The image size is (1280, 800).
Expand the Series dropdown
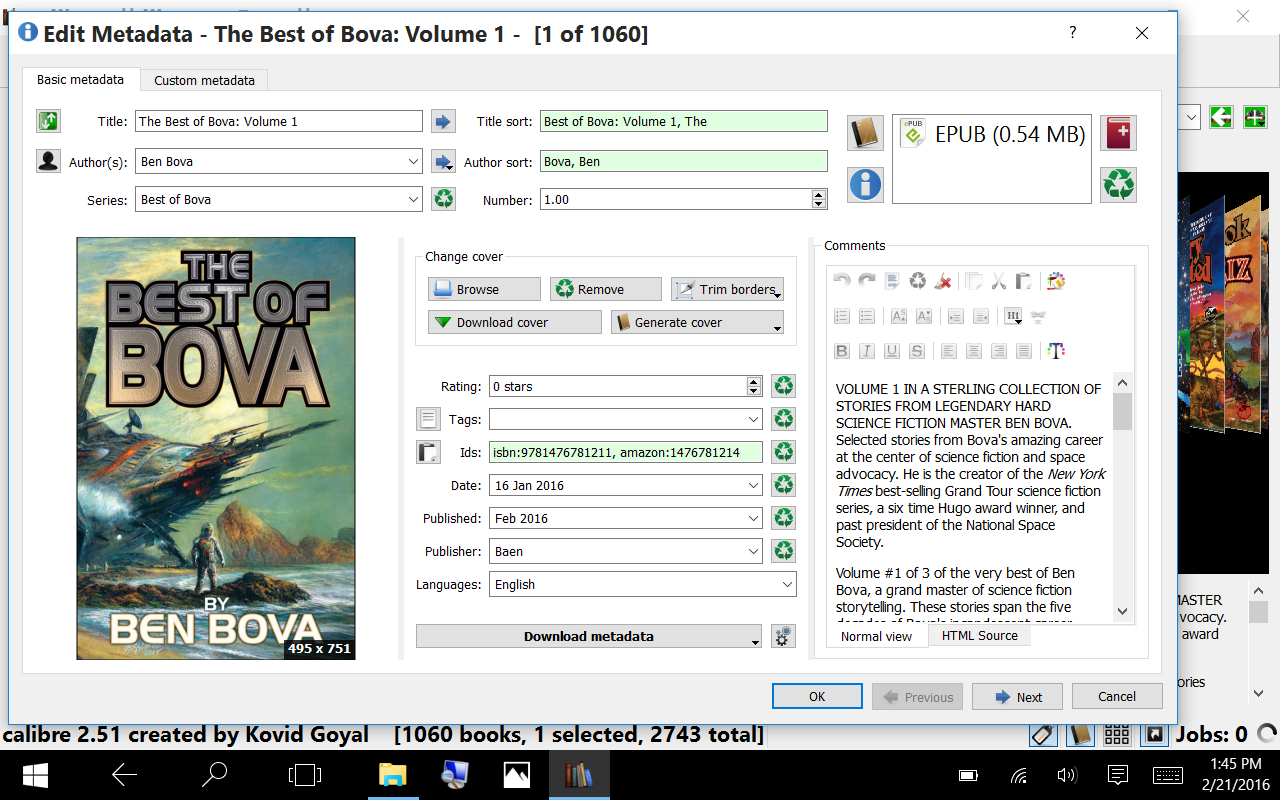tap(414, 199)
